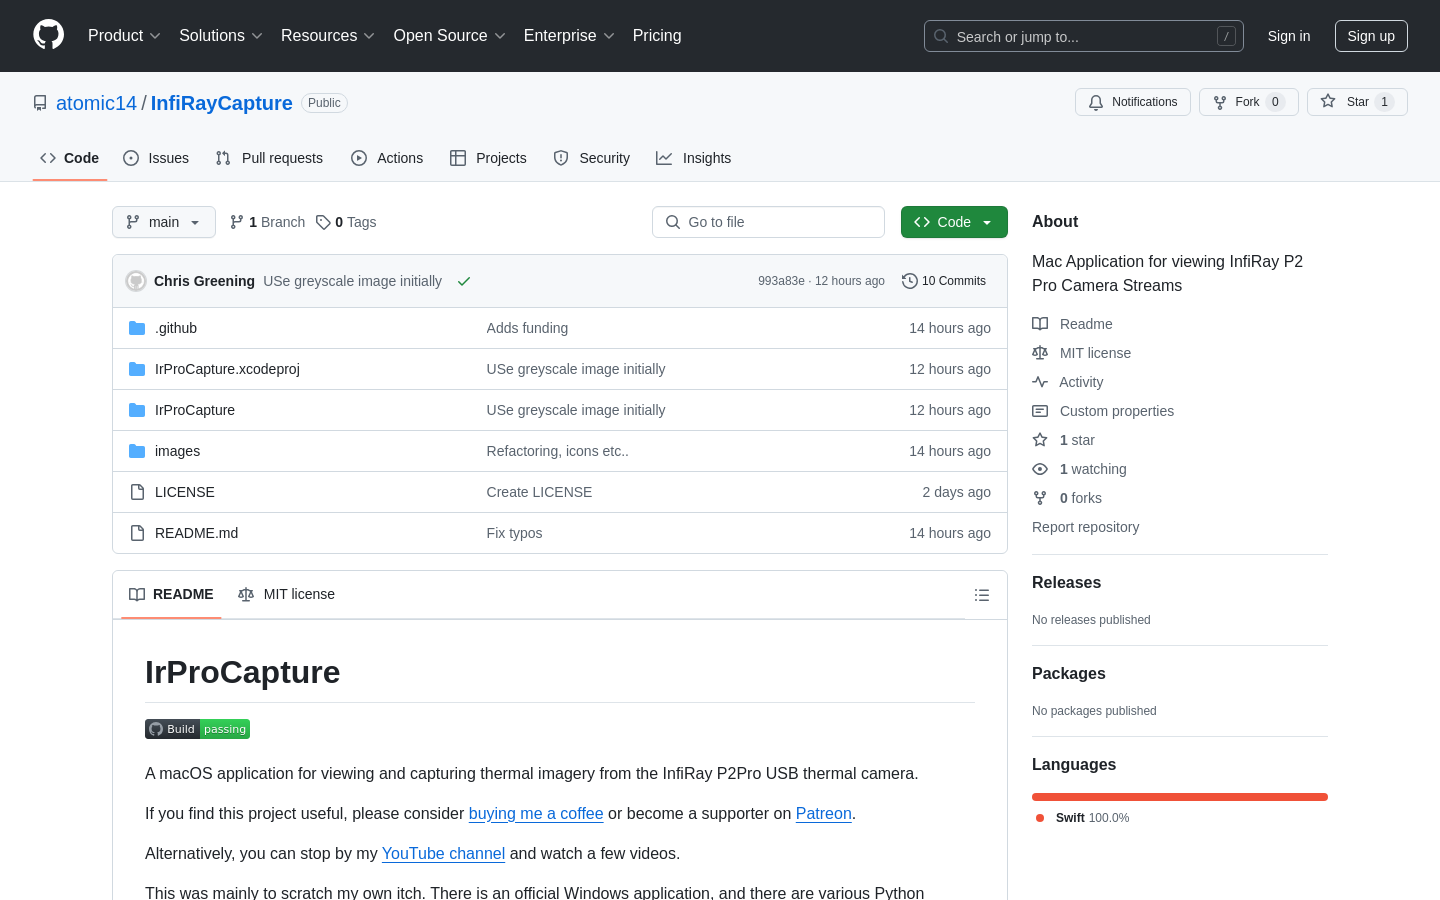
Task: Expand the Open Source menu
Action: coord(450,36)
